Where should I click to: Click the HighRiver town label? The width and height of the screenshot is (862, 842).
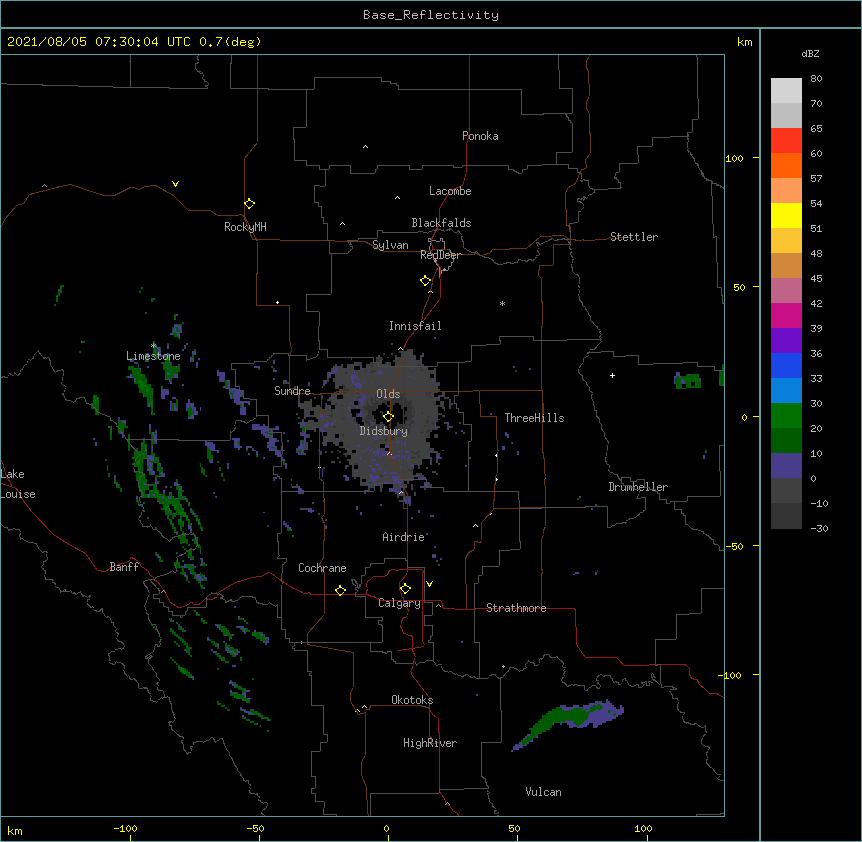430,743
